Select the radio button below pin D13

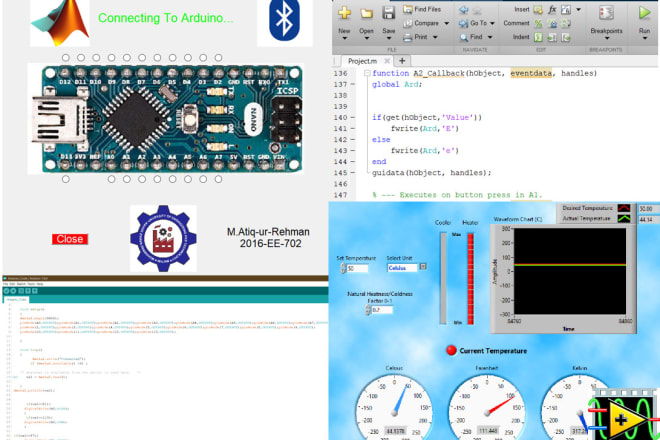(66, 179)
